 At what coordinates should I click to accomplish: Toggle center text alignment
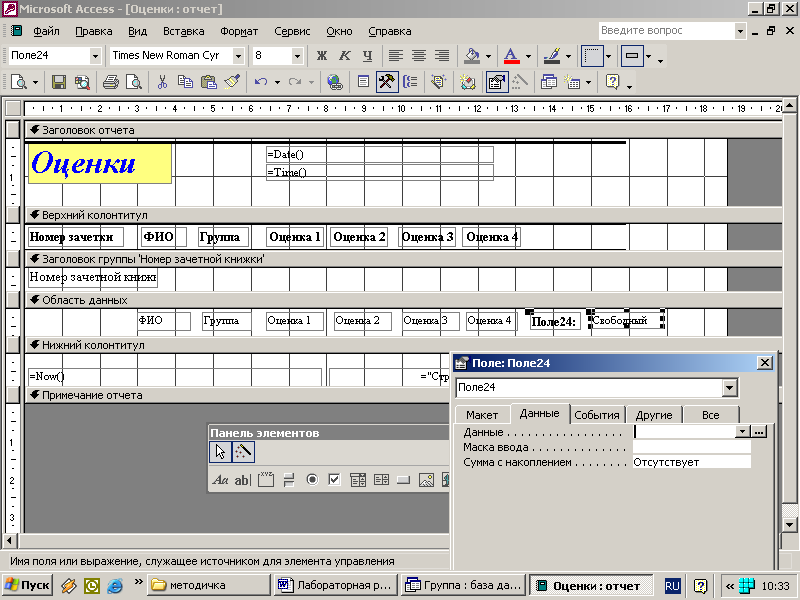click(419, 56)
